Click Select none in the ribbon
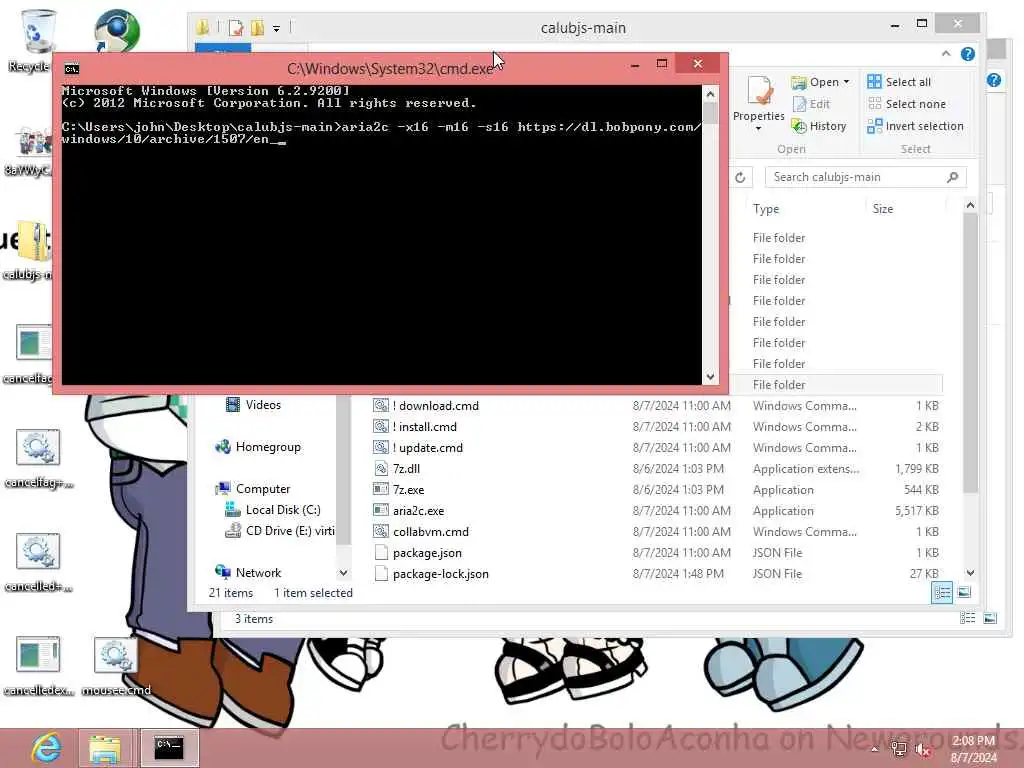The image size is (1024, 768). point(906,104)
